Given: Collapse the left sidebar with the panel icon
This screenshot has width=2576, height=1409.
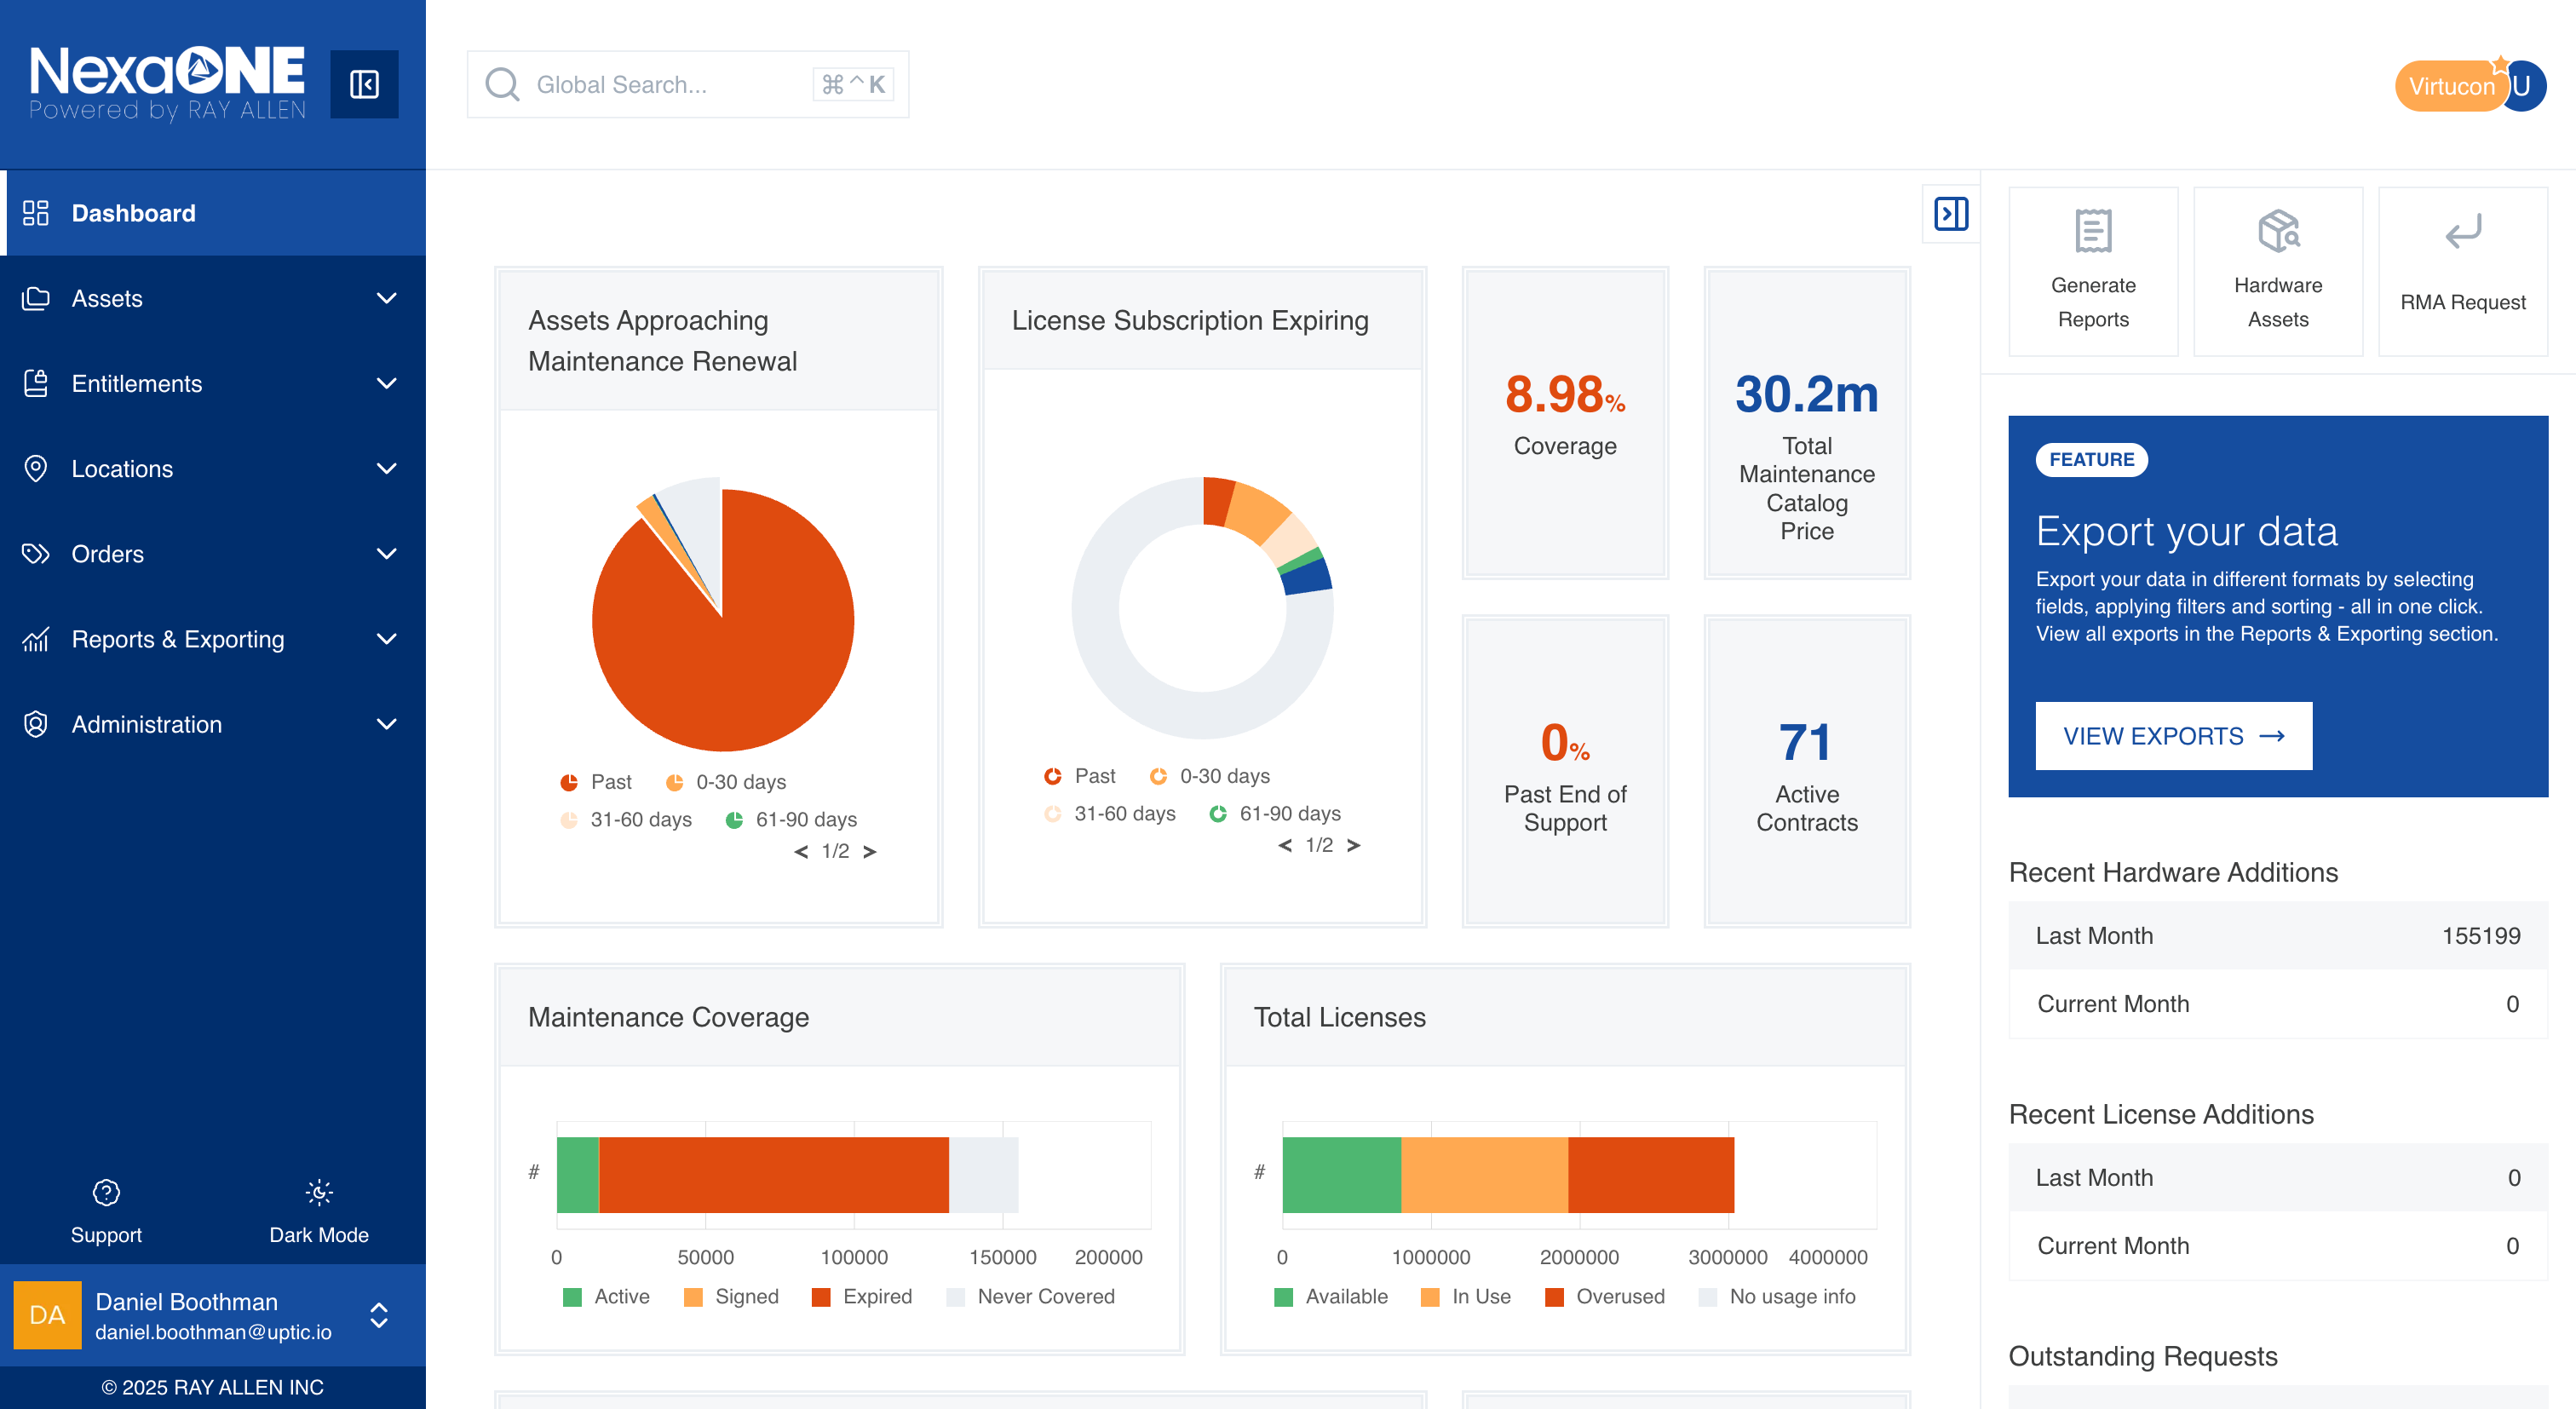Looking at the screenshot, I should tap(364, 84).
